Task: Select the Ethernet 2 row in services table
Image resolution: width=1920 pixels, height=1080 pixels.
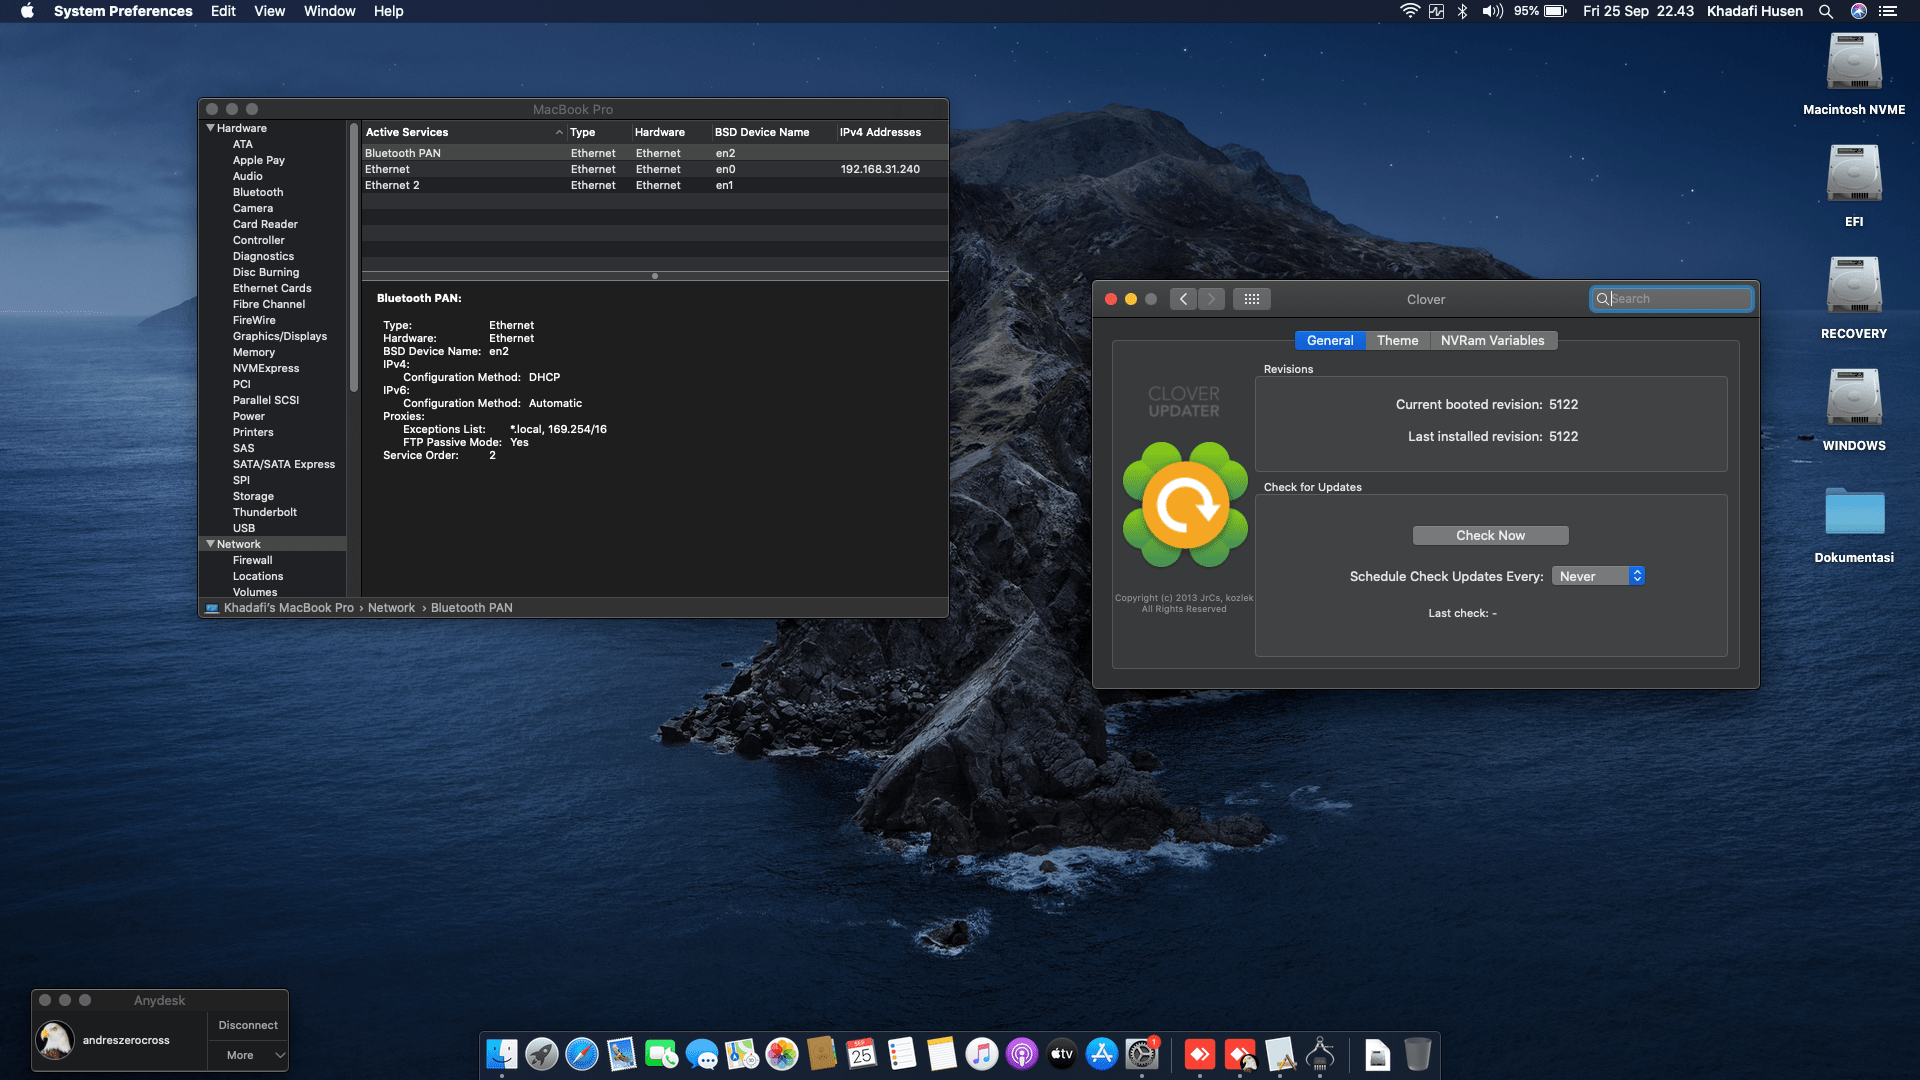Action: 655,185
